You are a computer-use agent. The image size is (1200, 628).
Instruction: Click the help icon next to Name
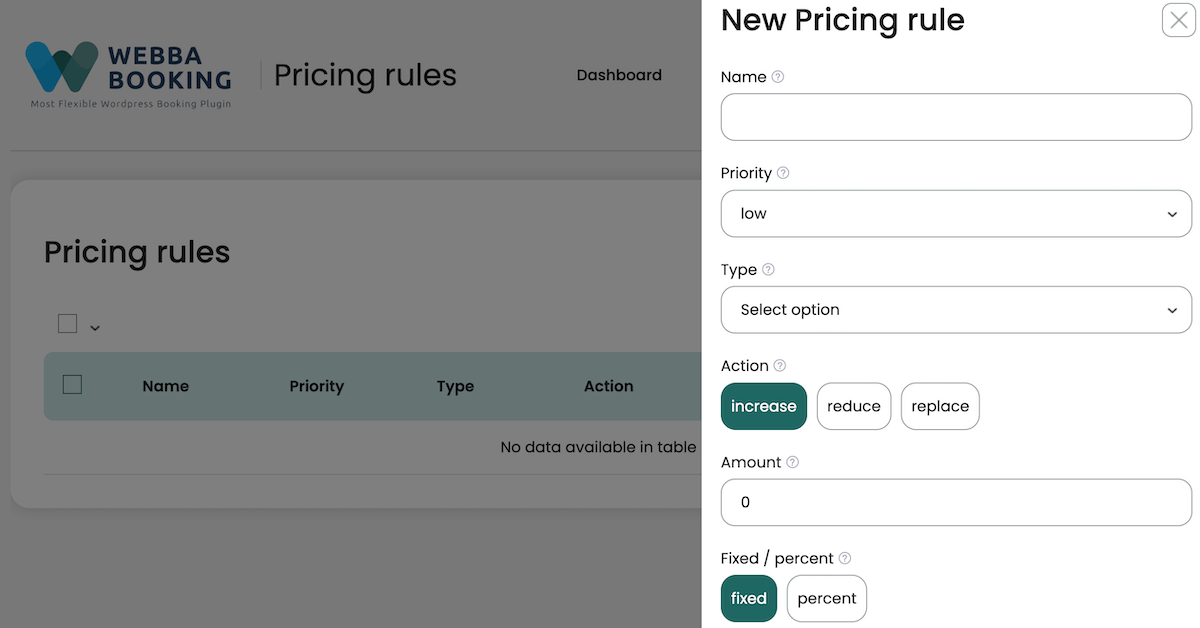pos(778,77)
